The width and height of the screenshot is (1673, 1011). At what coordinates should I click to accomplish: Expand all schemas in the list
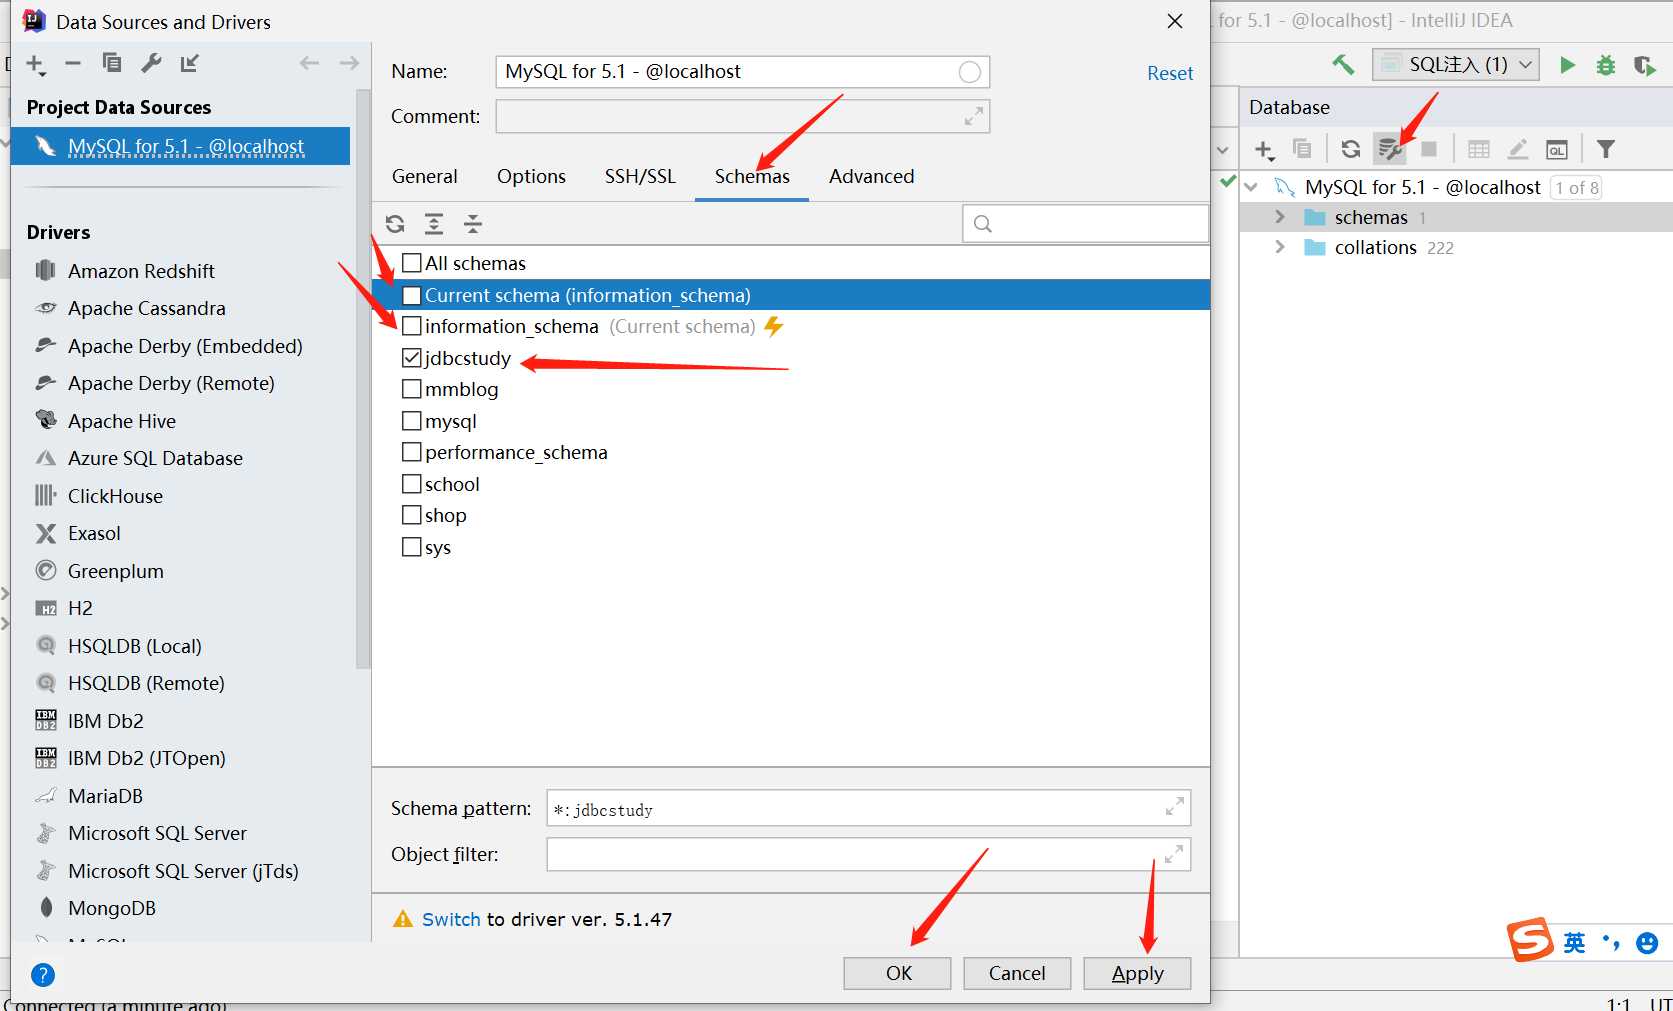tap(434, 224)
